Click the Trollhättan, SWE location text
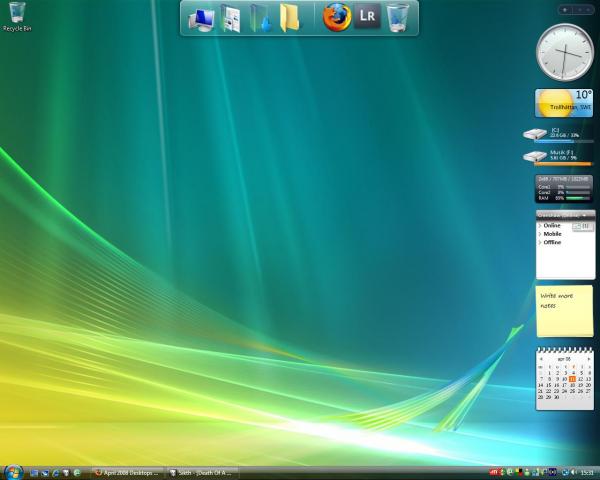Viewport: 600px width, 480px height. coord(571,107)
